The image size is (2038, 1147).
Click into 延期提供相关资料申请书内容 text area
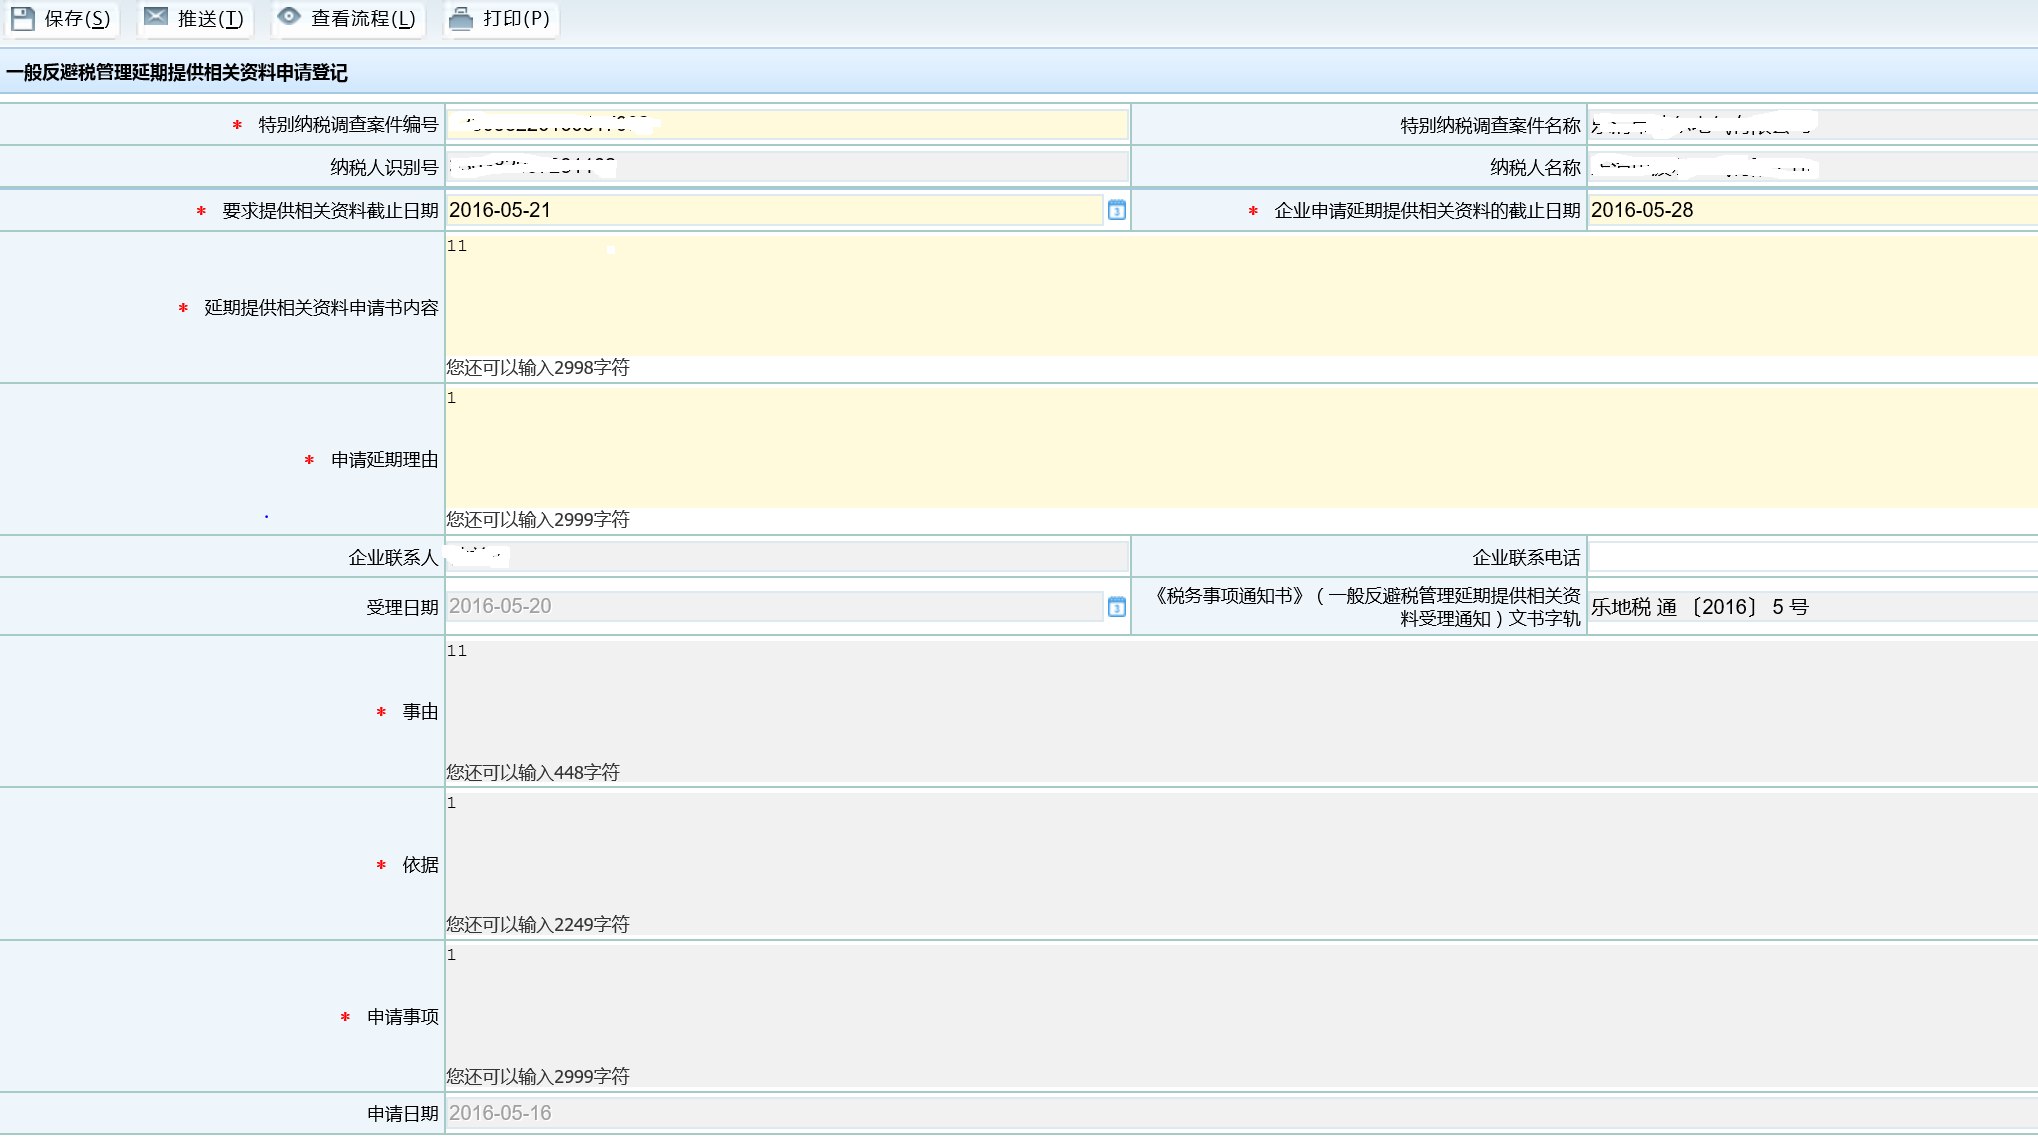[x=1241, y=295]
